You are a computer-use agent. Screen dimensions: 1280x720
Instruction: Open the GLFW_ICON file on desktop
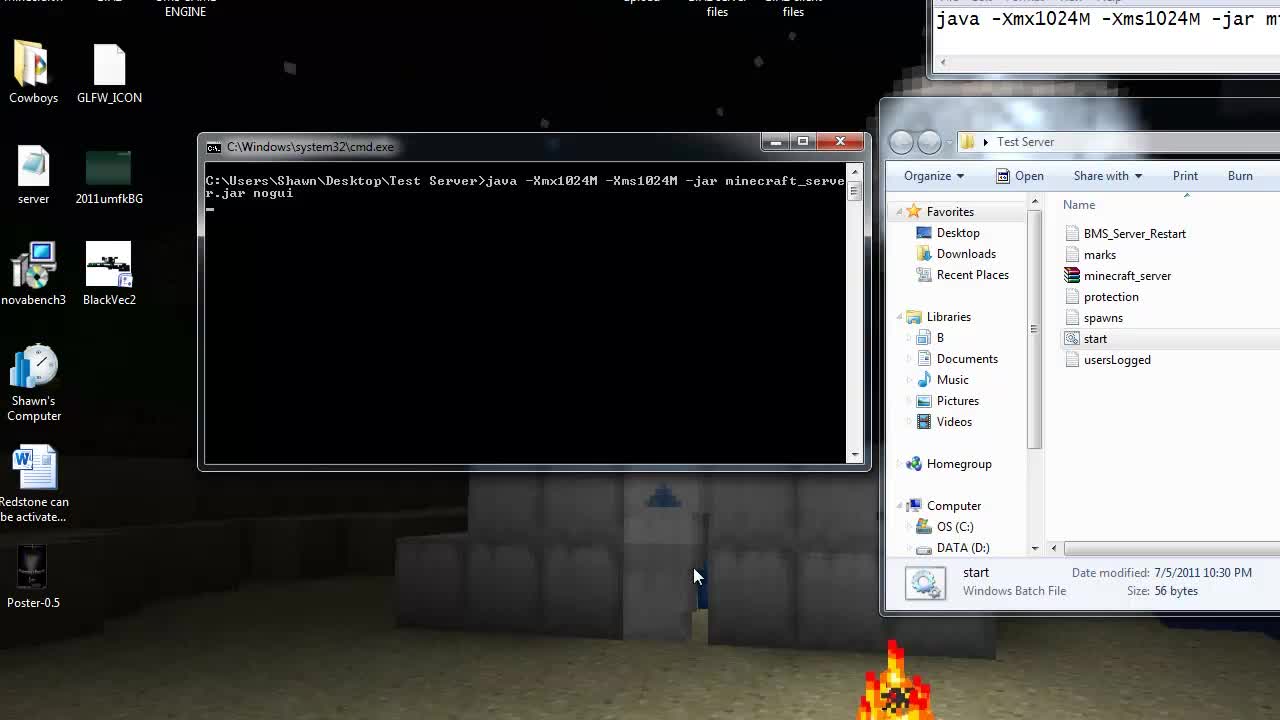tap(108, 65)
